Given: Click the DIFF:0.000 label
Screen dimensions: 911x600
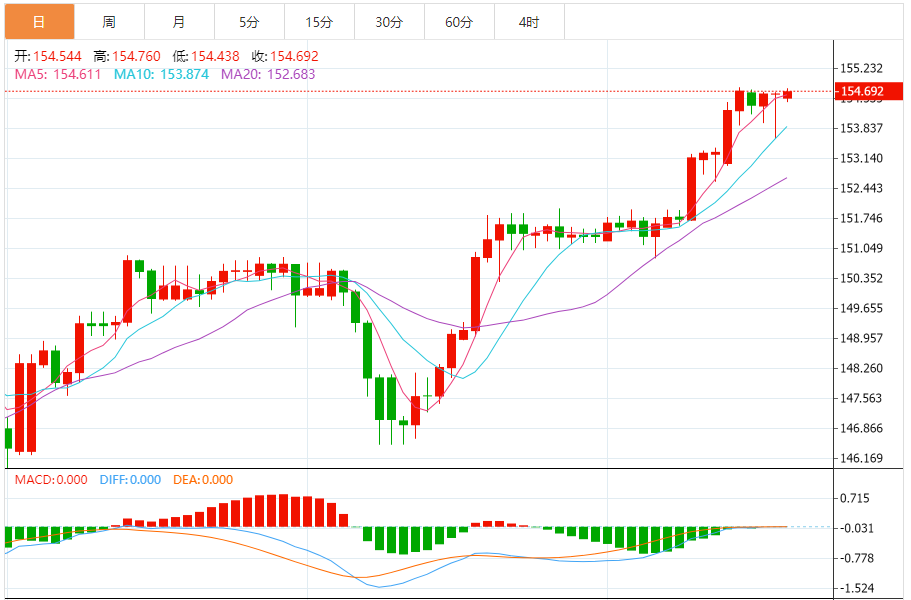Looking at the screenshot, I should click(130, 480).
